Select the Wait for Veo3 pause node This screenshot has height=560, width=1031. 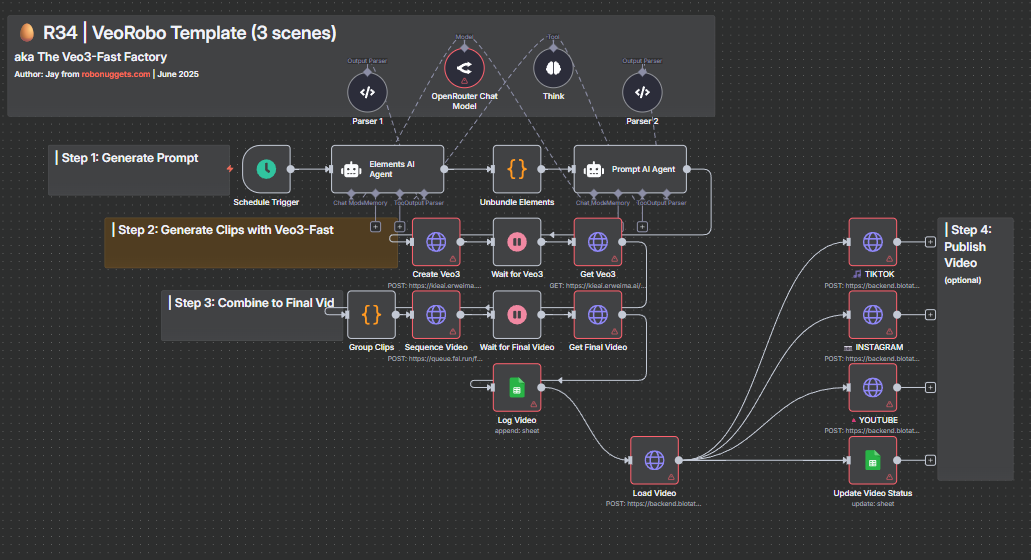(x=517, y=242)
